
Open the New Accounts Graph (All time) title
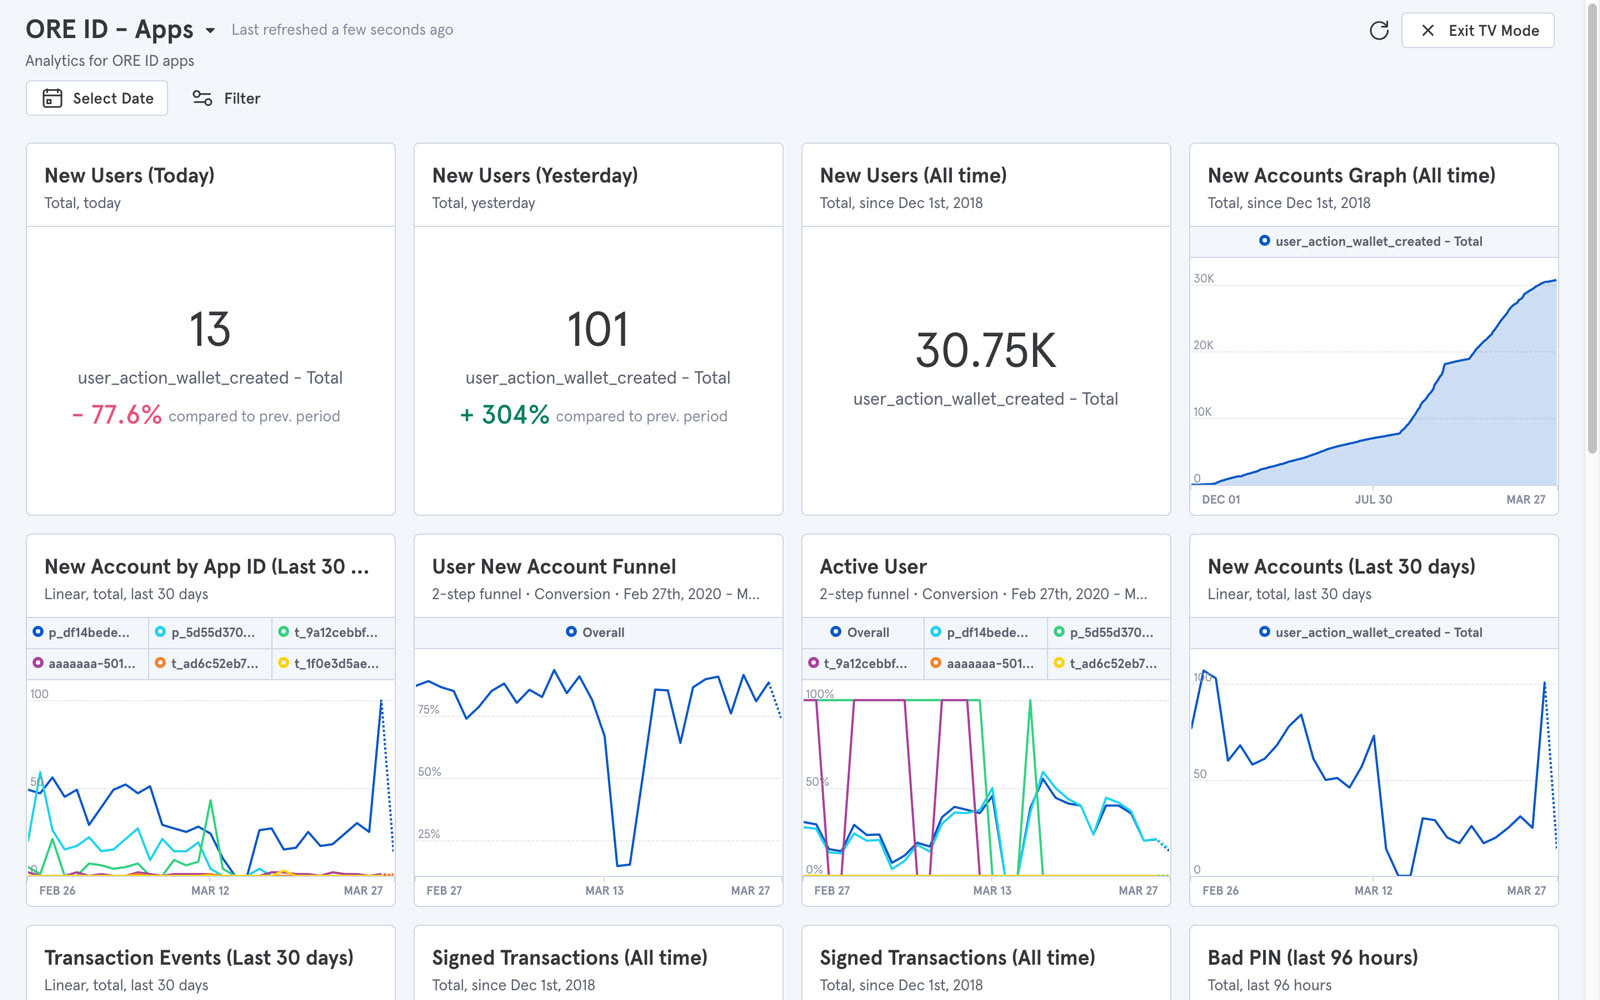coord(1351,175)
